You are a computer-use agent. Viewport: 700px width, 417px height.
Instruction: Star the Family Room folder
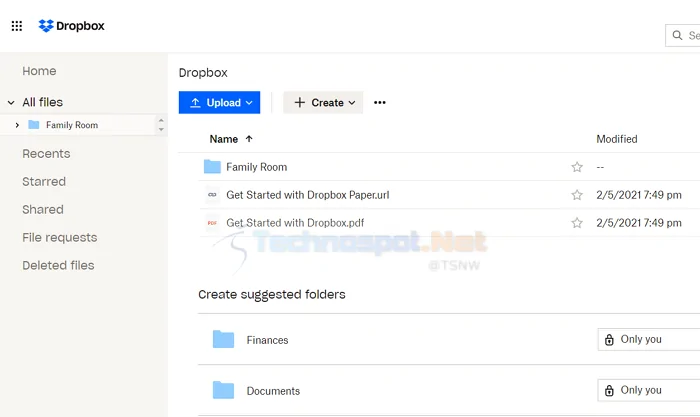(x=577, y=167)
